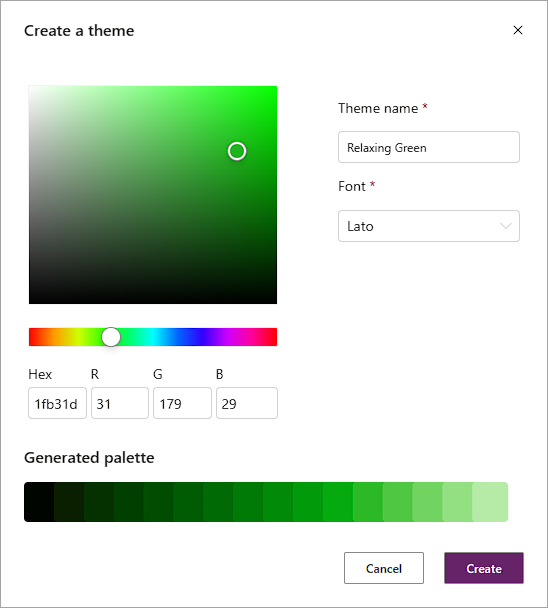Image resolution: width=548 pixels, height=608 pixels.
Task: Click the R value field
Action: click(120, 403)
